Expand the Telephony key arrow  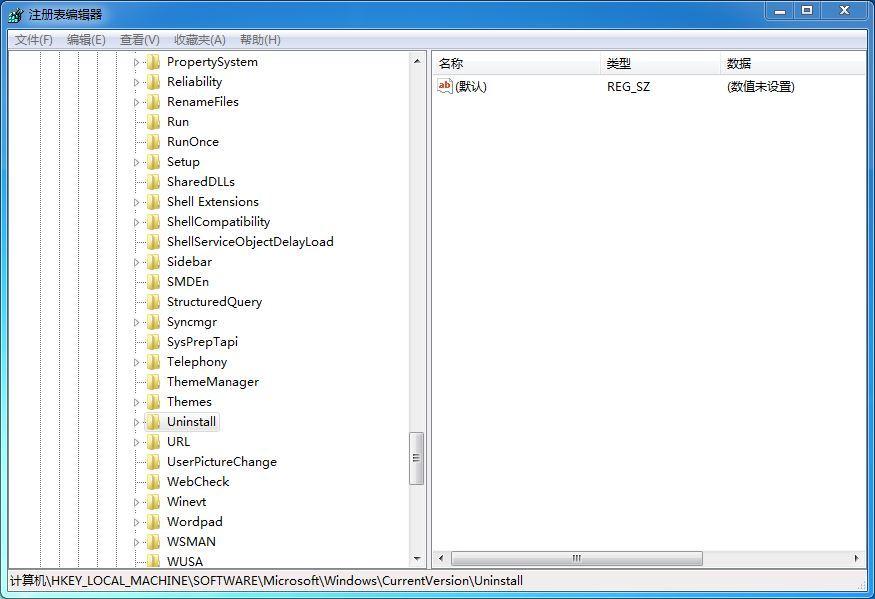(x=137, y=362)
